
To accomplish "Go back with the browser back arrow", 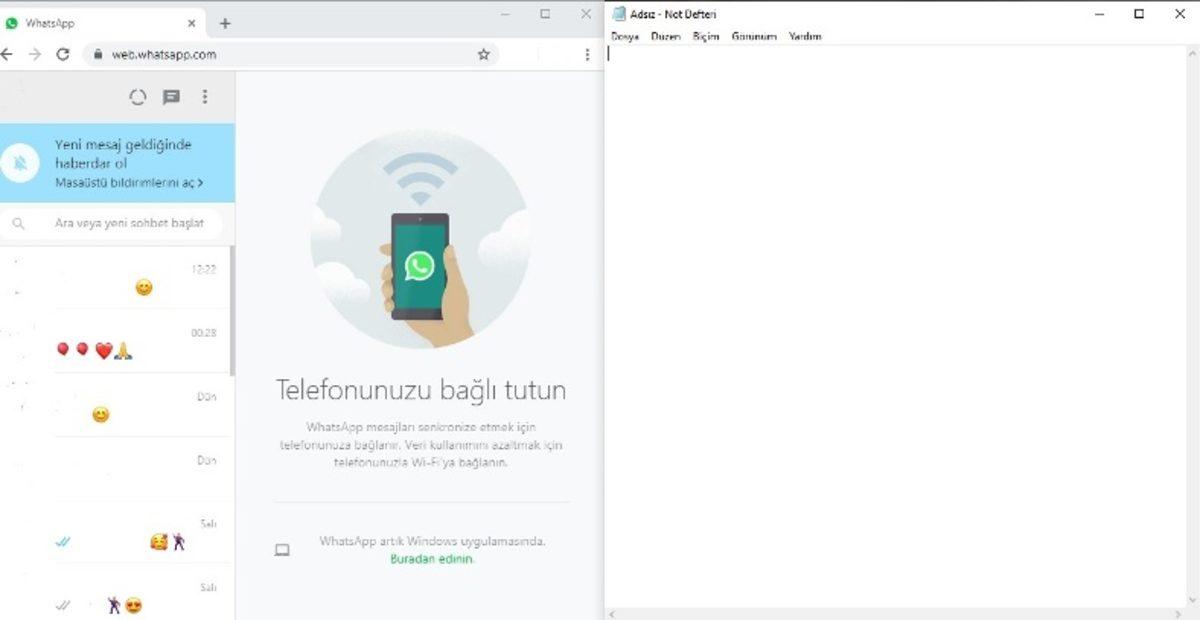I will tap(8, 54).
